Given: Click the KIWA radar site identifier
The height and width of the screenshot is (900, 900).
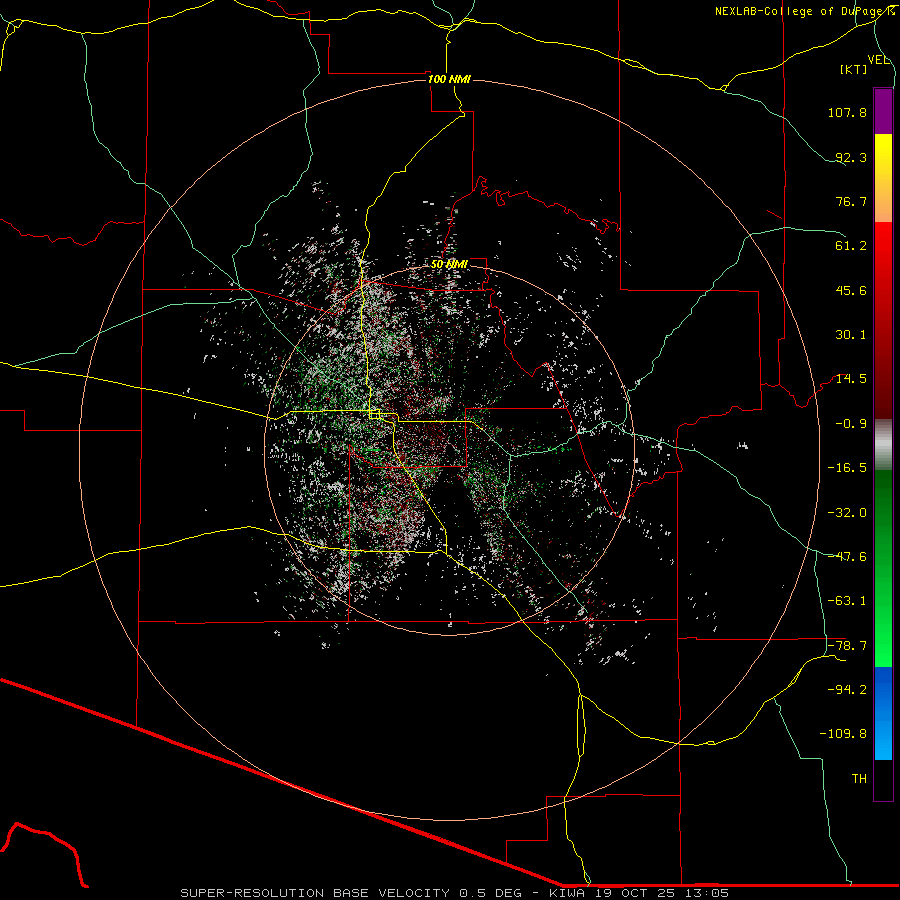Looking at the screenshot, I should (568, 893).
